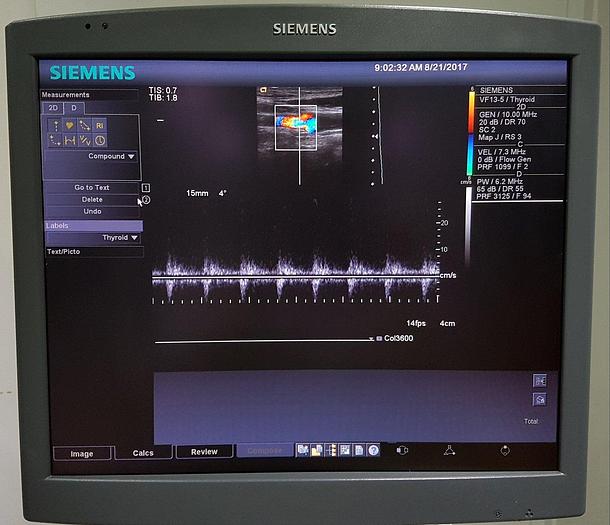Select the dotted vertical distance measurement tool
The image size is (610, 525).
[56, 125]
